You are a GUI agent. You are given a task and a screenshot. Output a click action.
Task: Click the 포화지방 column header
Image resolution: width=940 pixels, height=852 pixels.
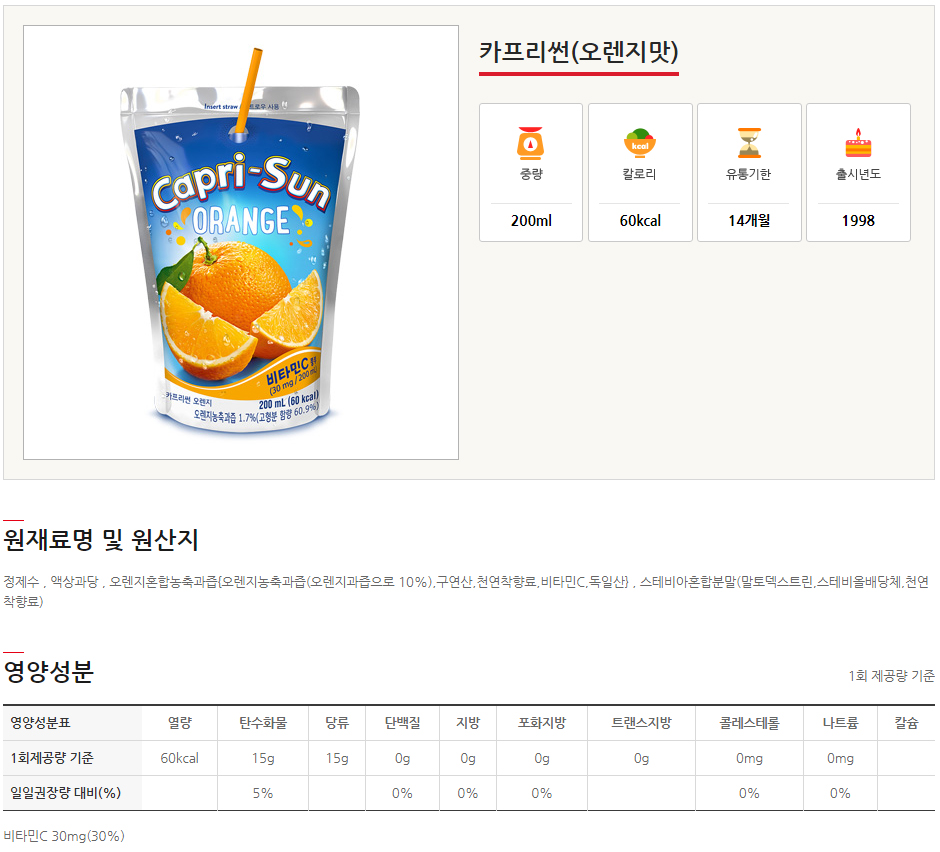[542, 722]
